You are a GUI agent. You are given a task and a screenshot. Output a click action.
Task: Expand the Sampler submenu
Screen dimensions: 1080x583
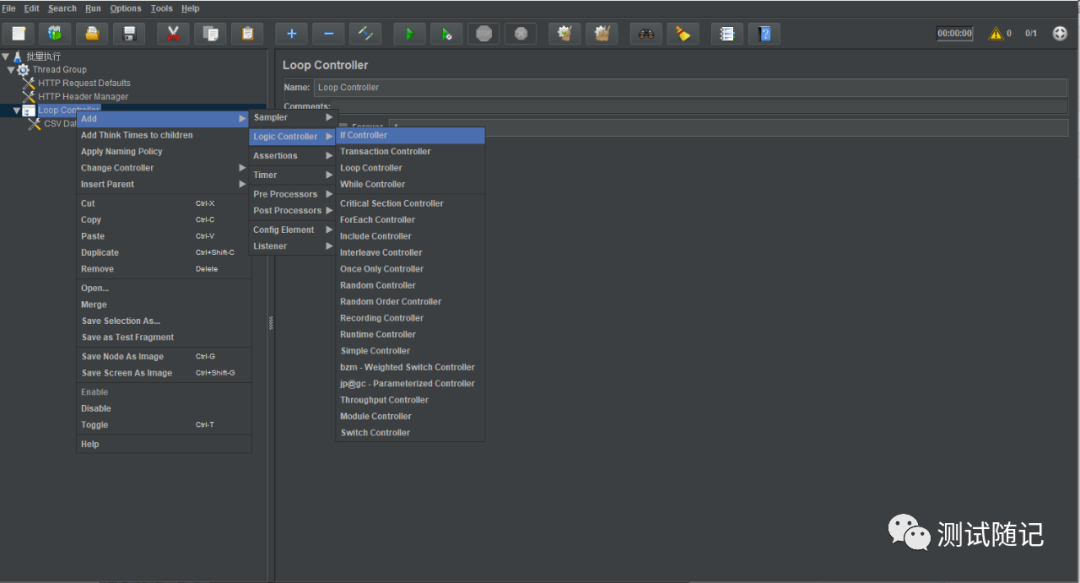click(293, 117)
